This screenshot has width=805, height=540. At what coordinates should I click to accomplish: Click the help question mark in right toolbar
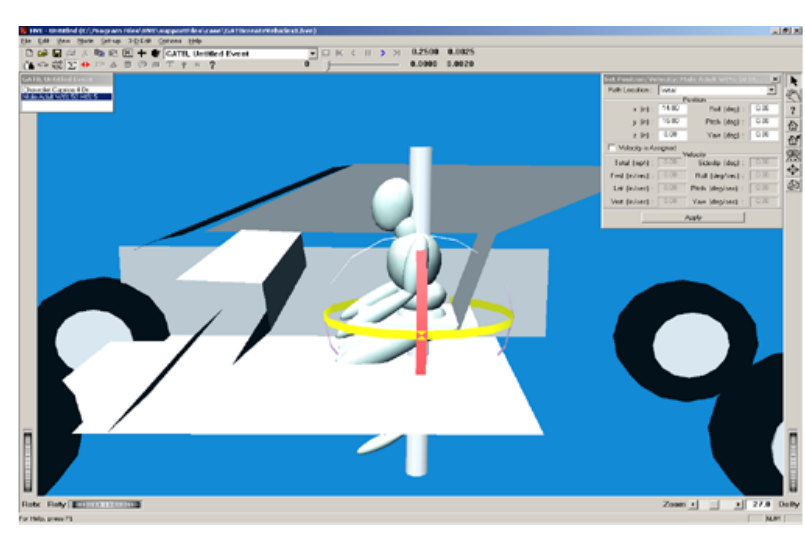pyautogui.click(x=794, y=110)
